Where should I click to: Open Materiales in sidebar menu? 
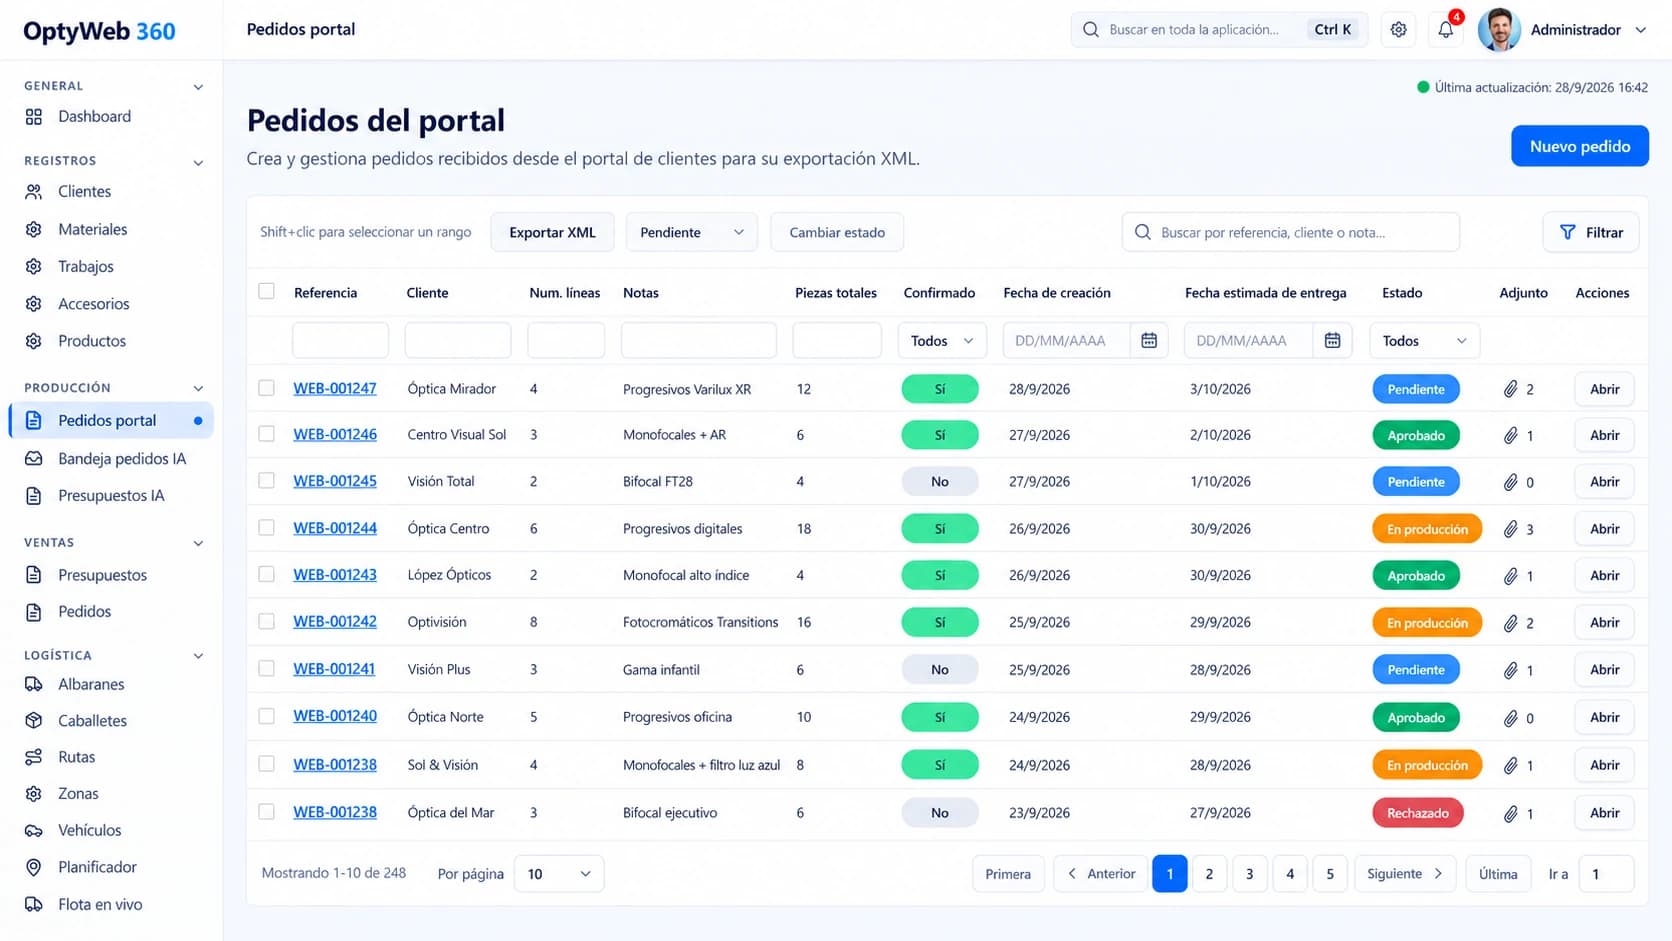click(92, 230)
